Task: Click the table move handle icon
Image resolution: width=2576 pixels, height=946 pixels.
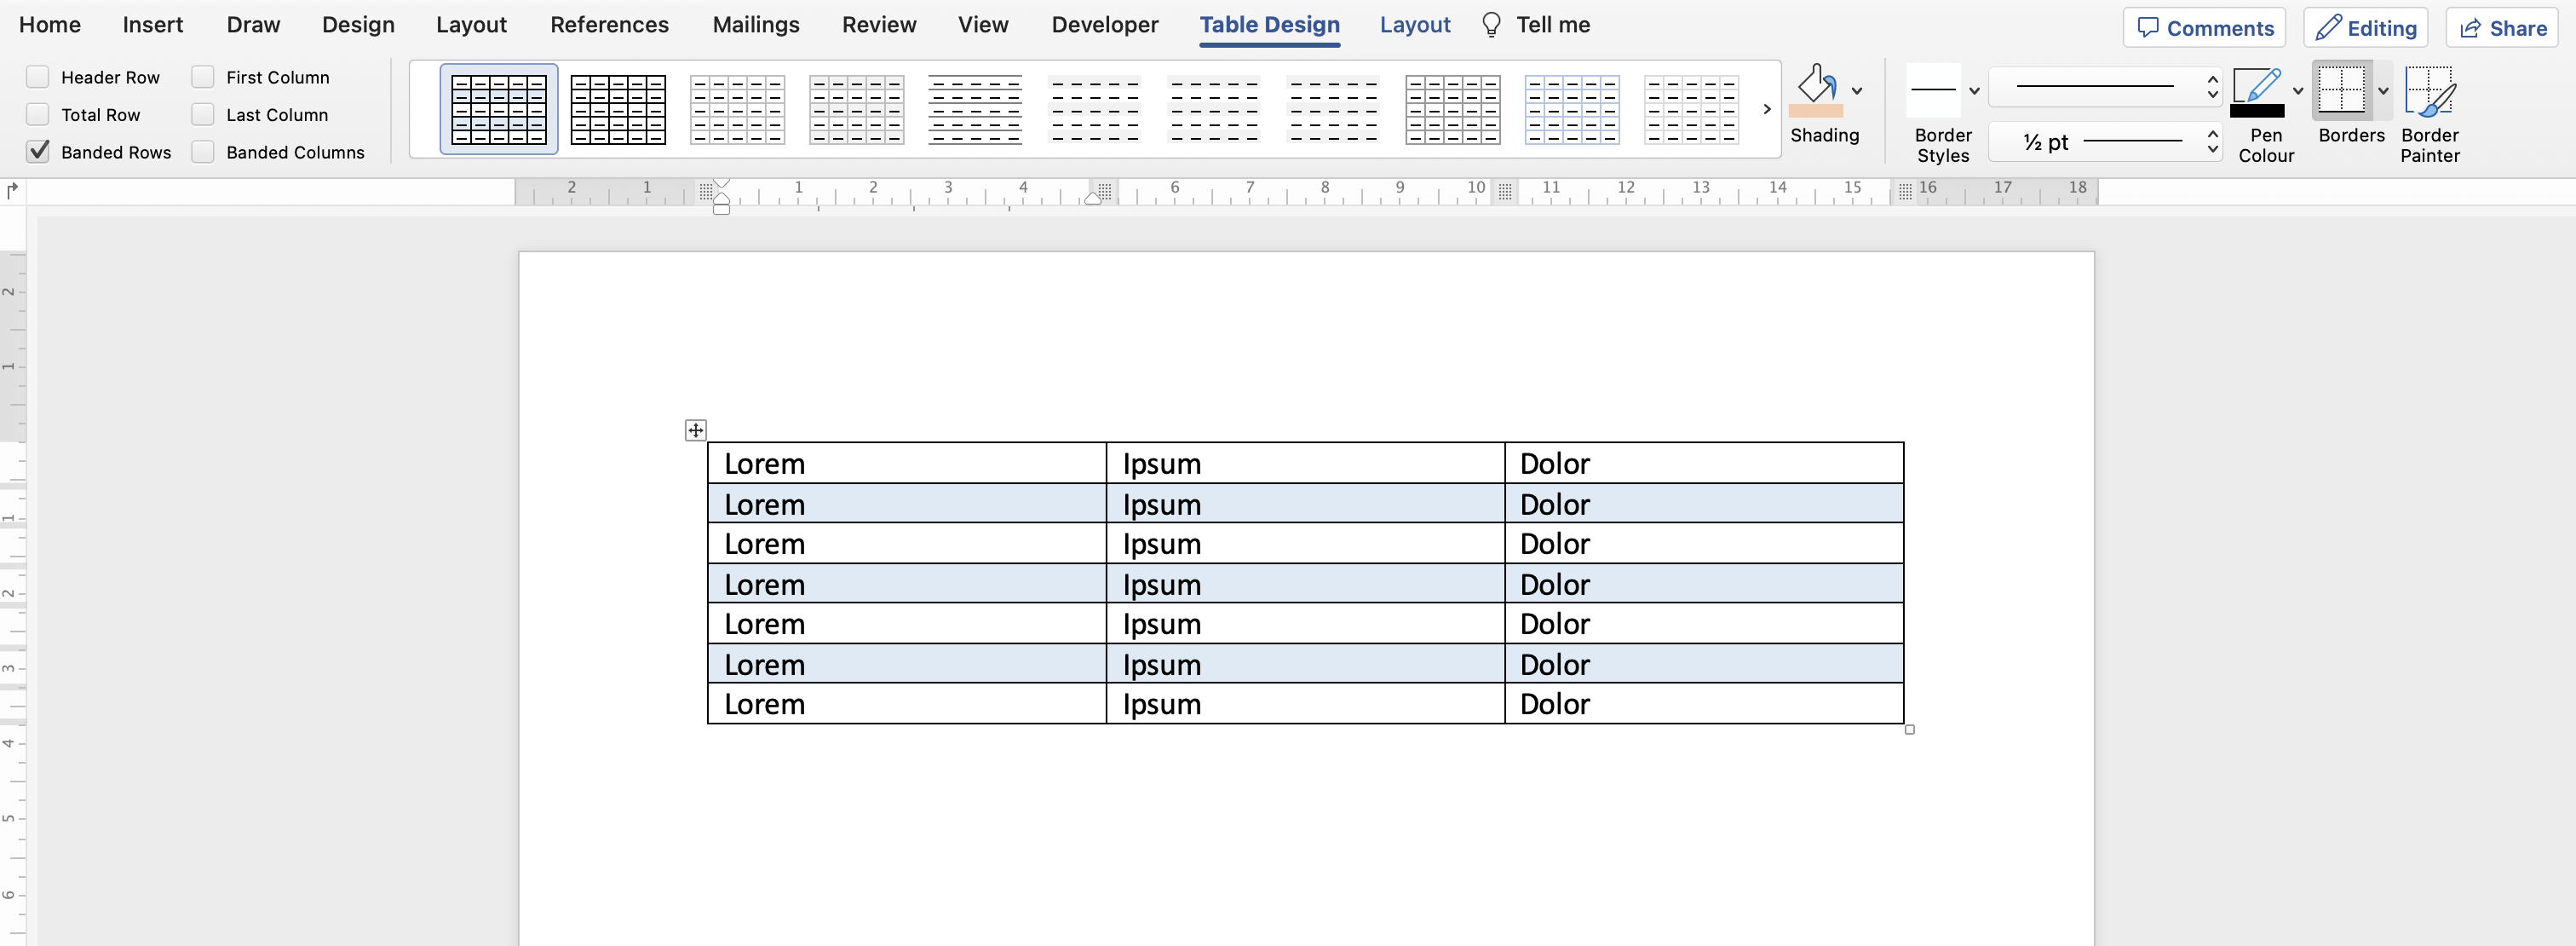Action: click(695, 430)
